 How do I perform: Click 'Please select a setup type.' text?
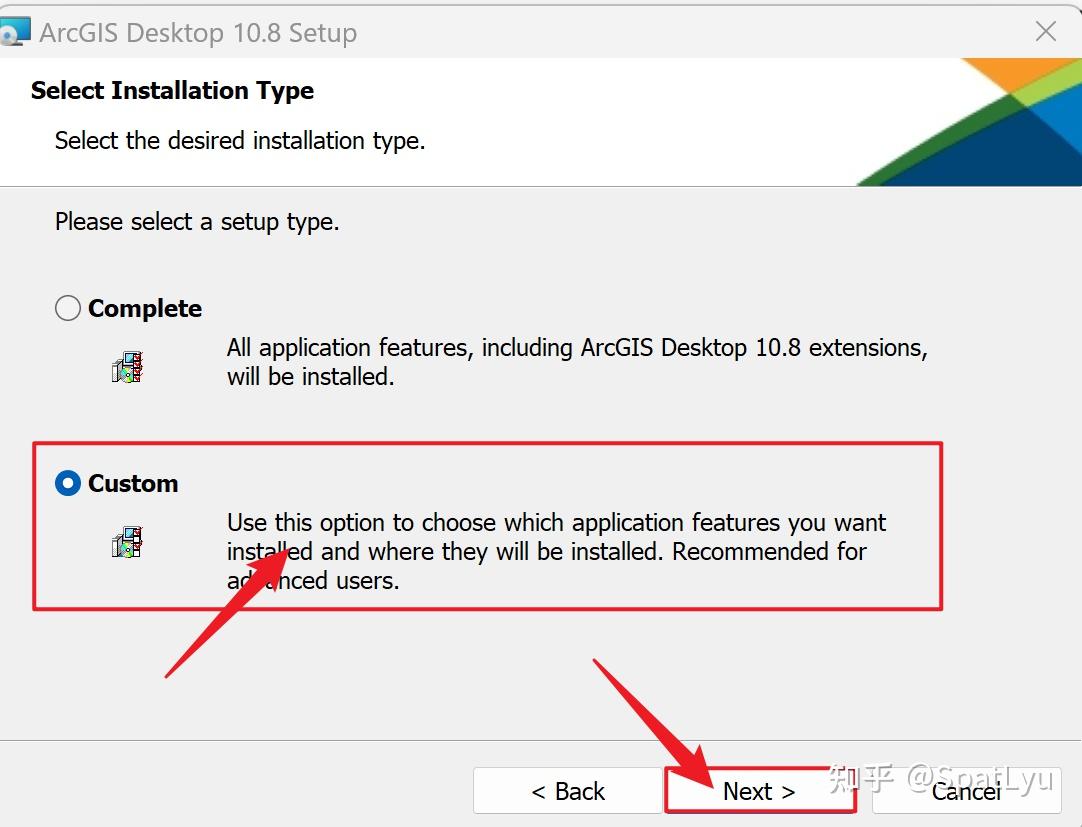(x=197, y=222)
